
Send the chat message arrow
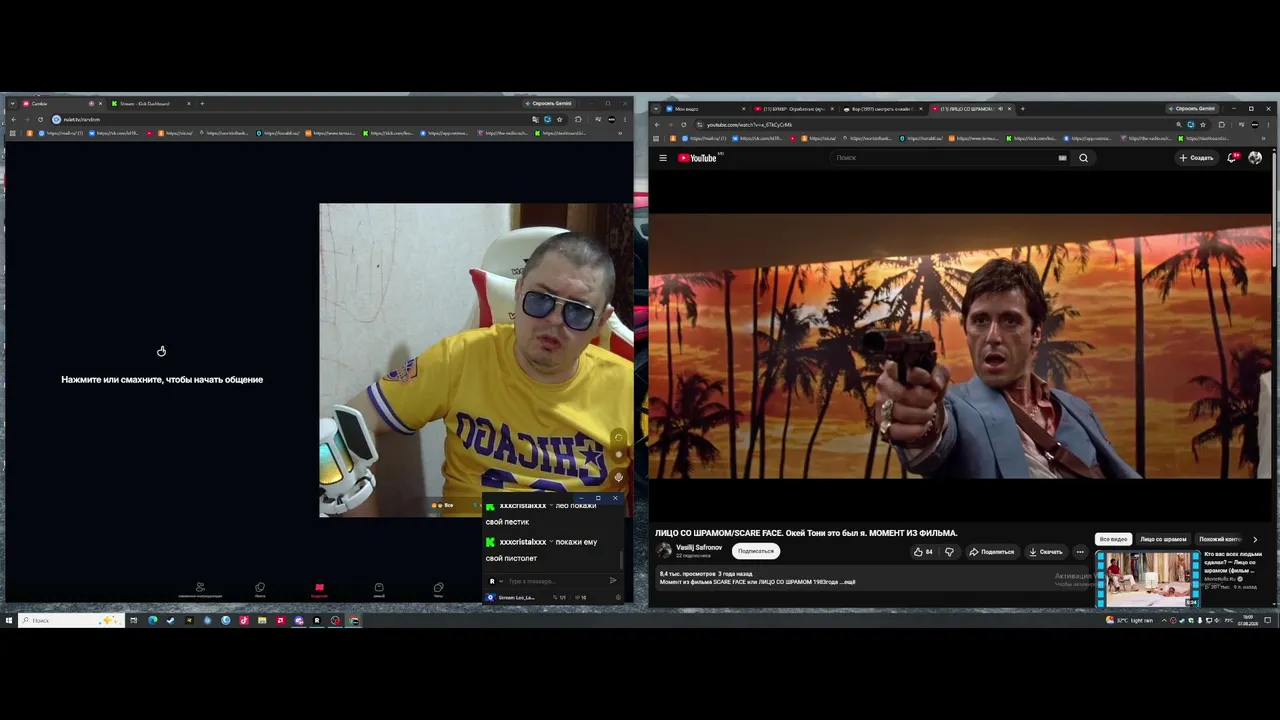pyautogui.click(x=613, y=581)
